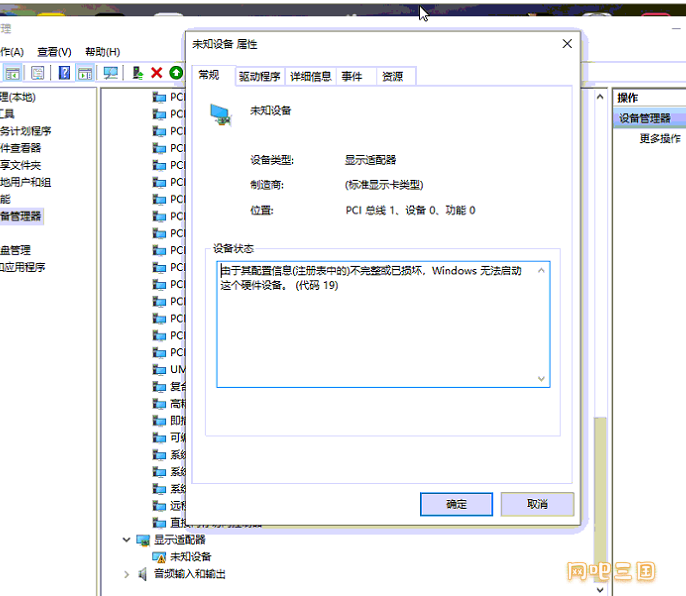Click the green up-arrow enable device icon
Image resolution: width=686 pixels, height=596 pixels.
176,73
